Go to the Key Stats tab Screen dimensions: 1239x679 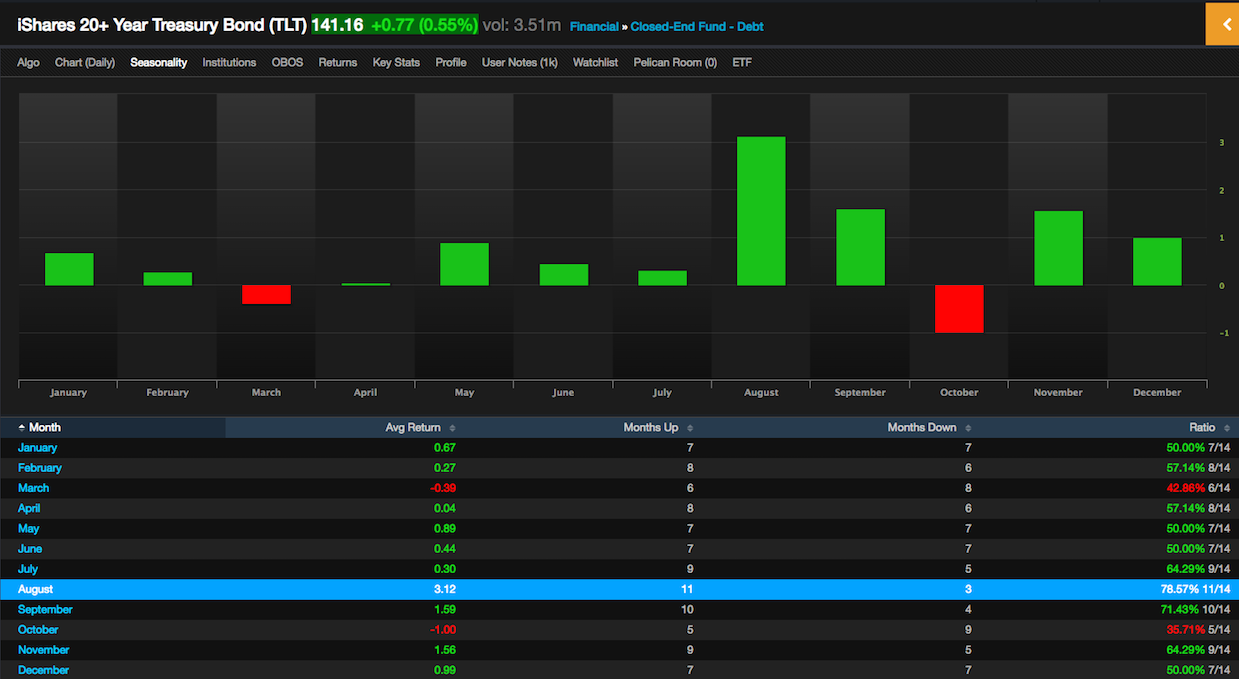pyautogui.click(x=396, y=62)
